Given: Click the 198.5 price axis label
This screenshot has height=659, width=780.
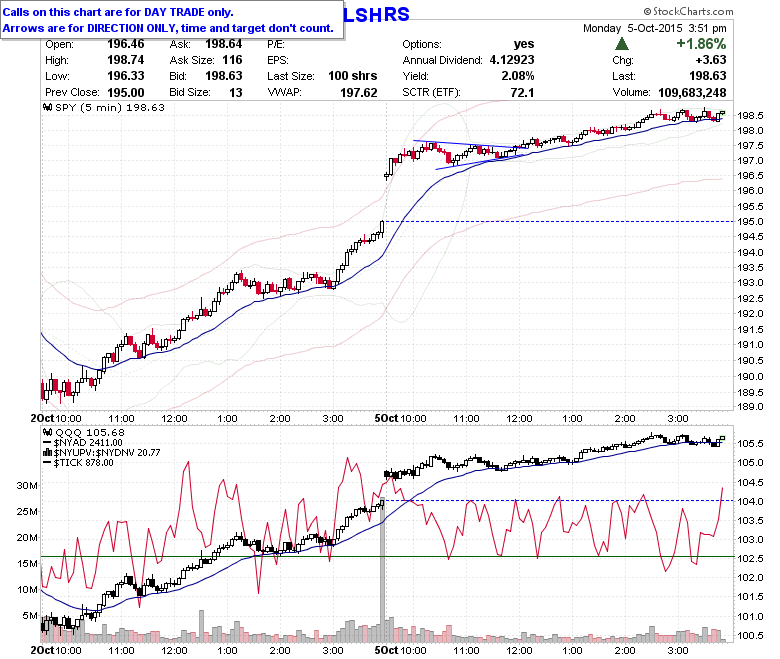Looking at the screenshot, I should (750, 115).
